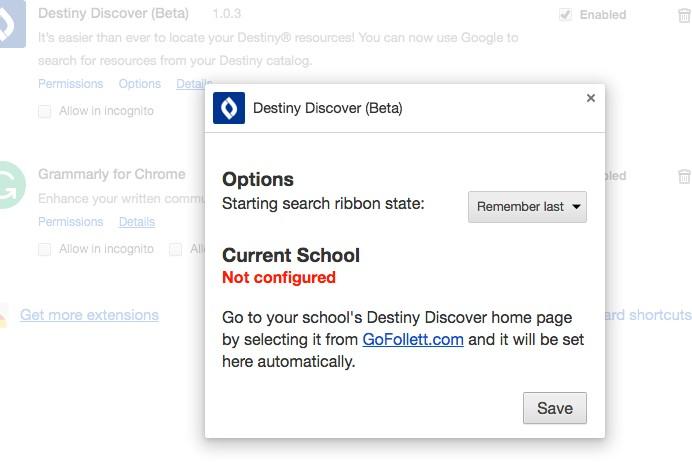Screen dimensions: 692x462
Task: Remove Destiny Discover via its trash icon
Action: point(684,15)
